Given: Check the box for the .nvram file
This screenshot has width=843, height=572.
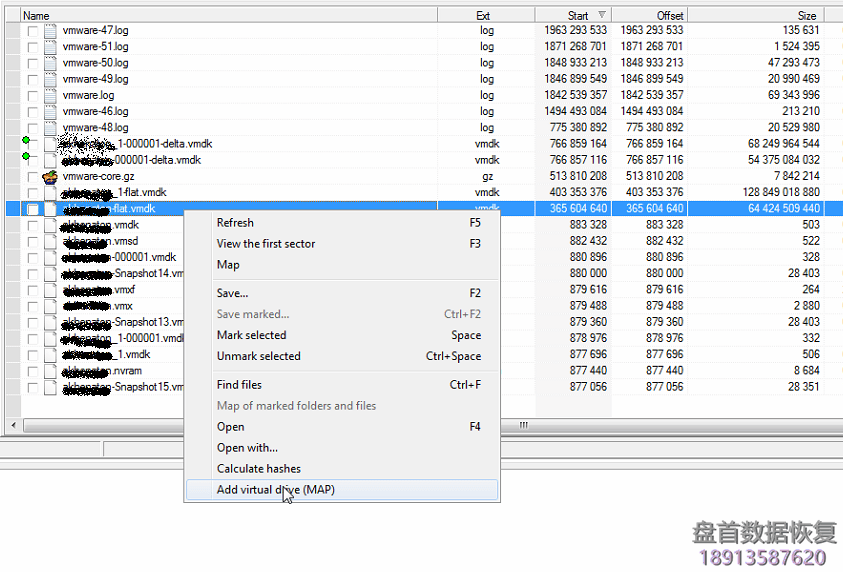Looking at the screenshot, I should pyautogui.click(x=33, y=371).
